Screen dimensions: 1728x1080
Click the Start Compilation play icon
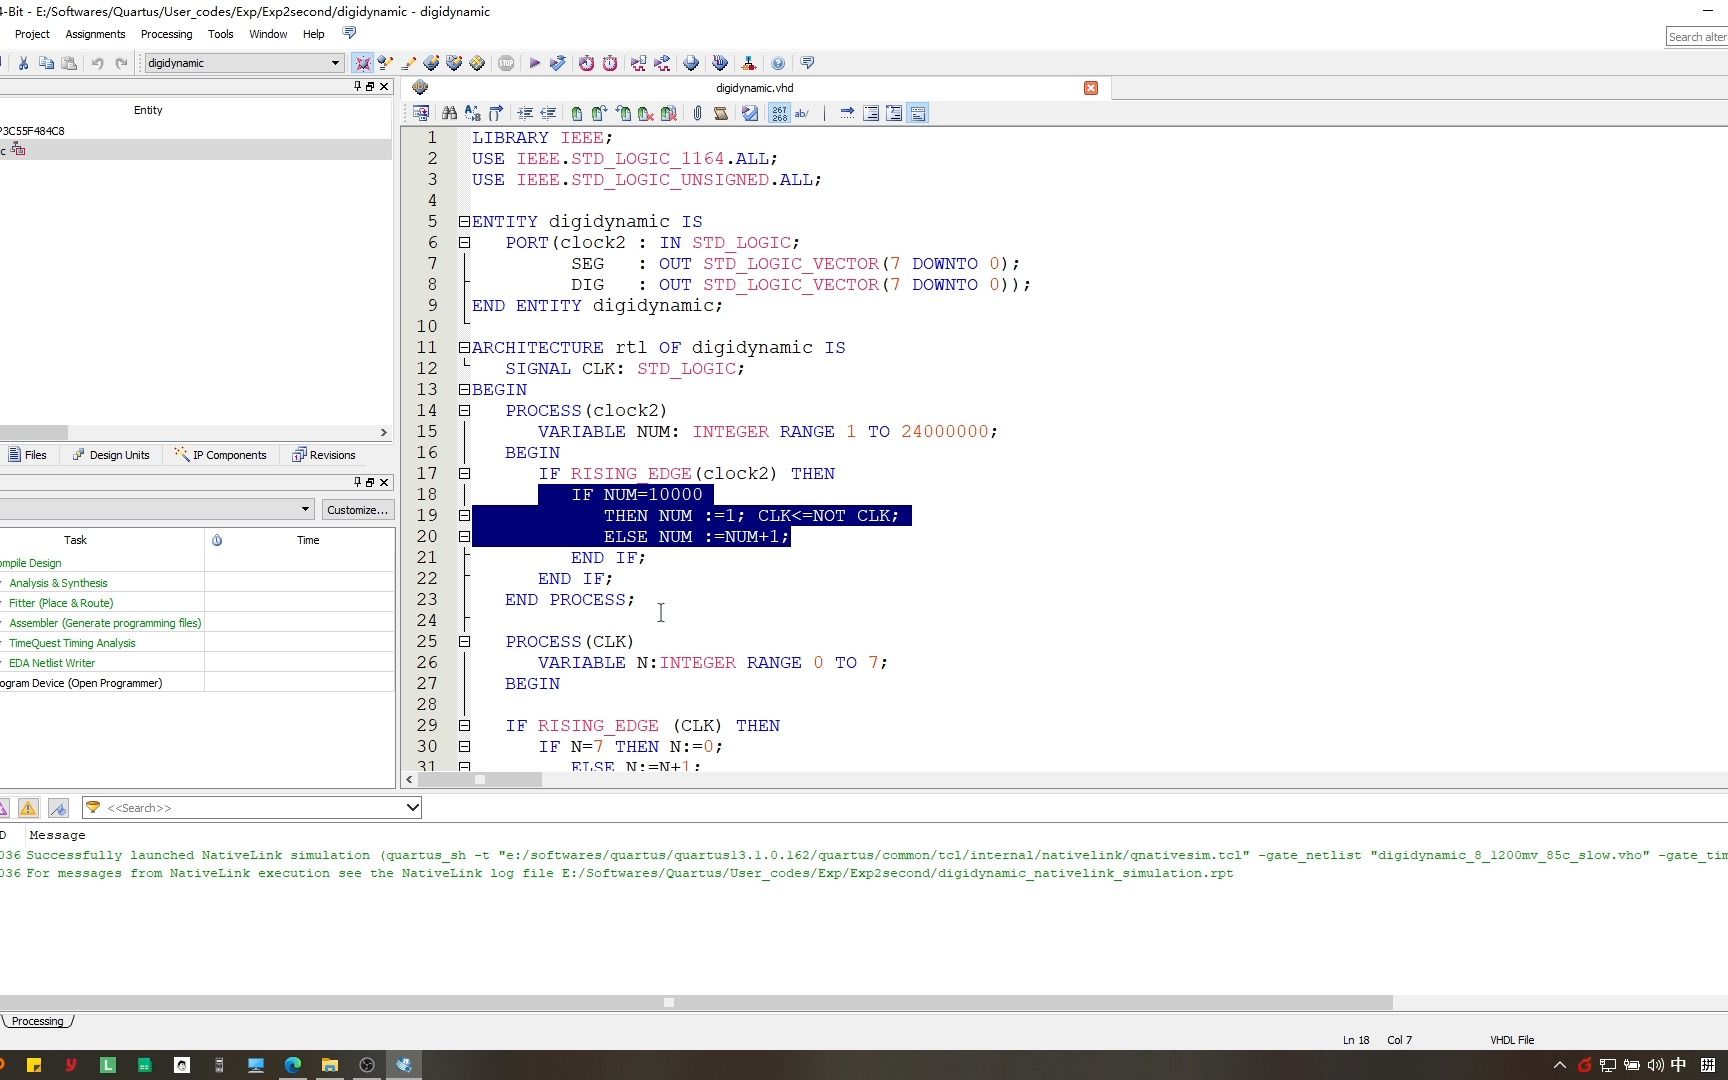click(x=534, y=63)
